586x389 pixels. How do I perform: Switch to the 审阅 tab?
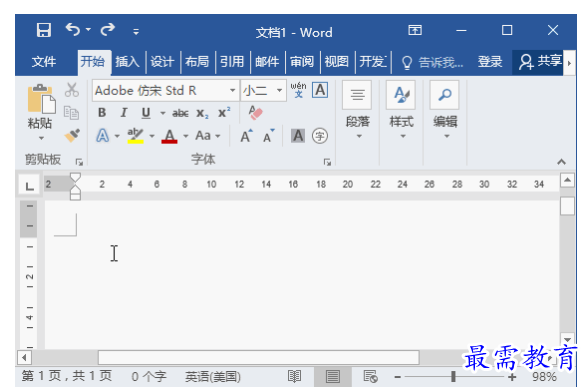(x=302, y=62)
